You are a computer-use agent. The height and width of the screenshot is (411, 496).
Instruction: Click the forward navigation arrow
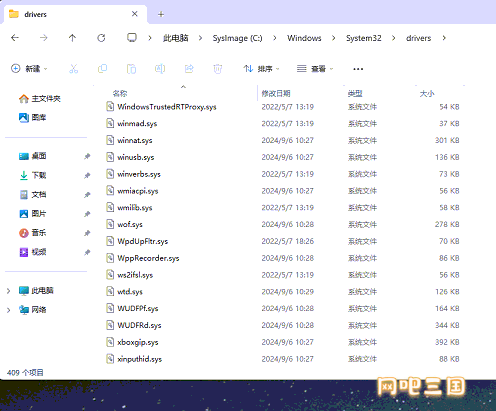click(44, 38)
